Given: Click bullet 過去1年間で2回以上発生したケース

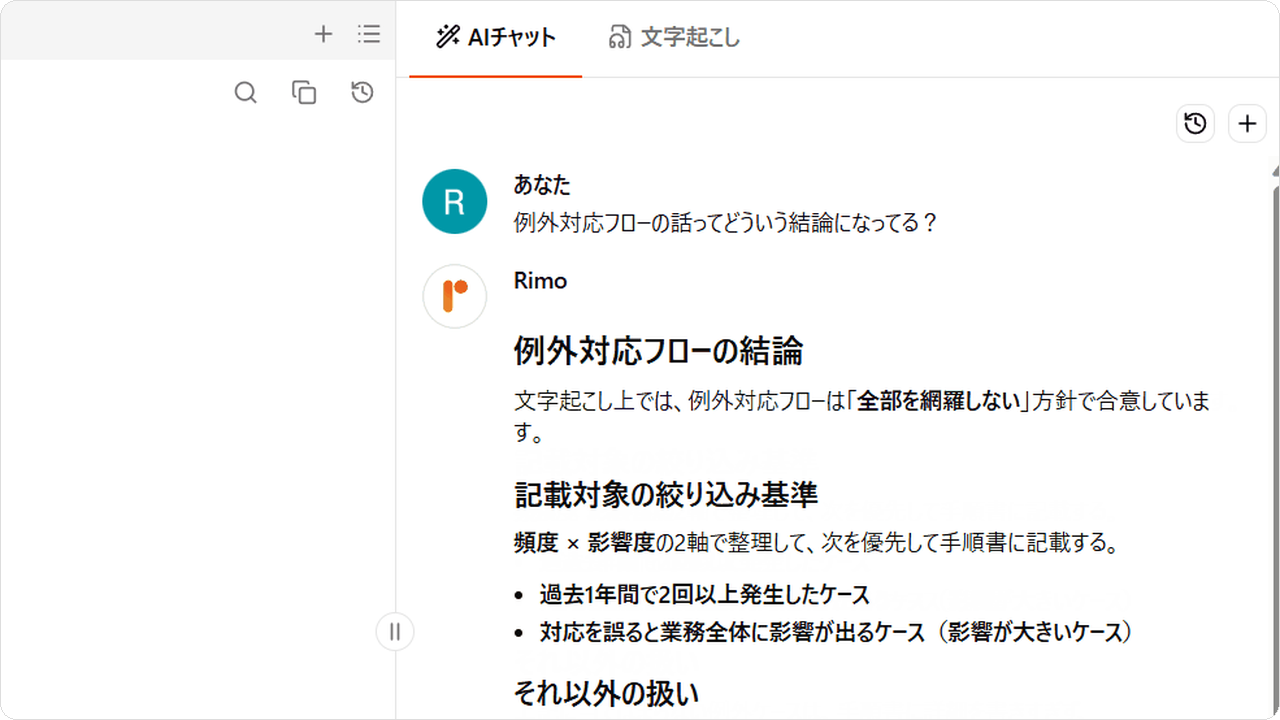Looking at the screenshot, I should 704,595.
